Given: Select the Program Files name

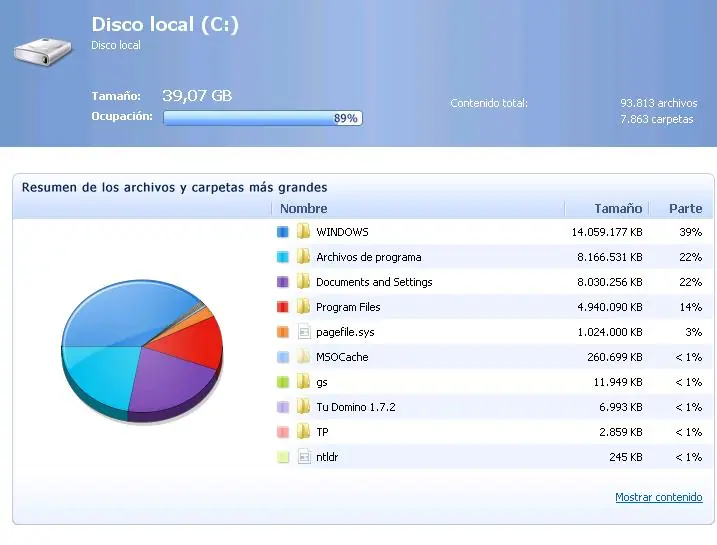Looking at the screenshot, I should pyautogui.click(x=348, y=307).
